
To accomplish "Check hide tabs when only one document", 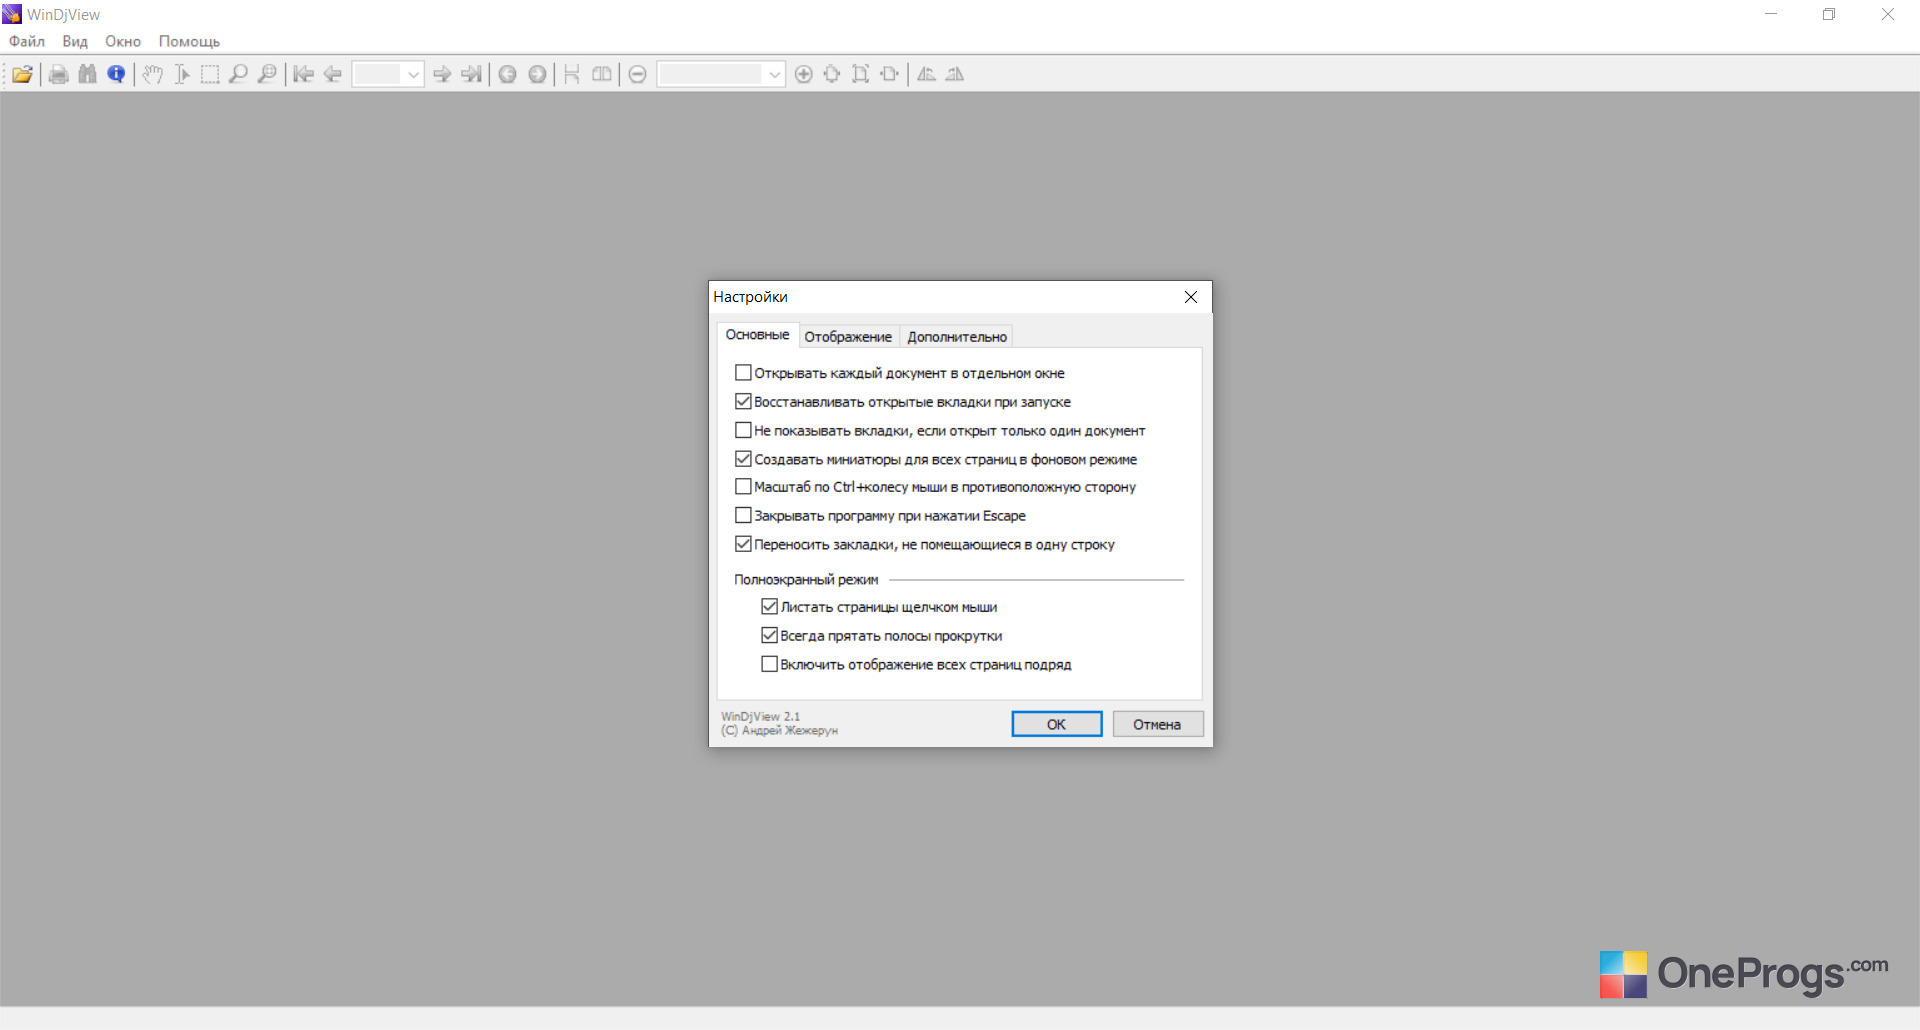I will point(940,431).
